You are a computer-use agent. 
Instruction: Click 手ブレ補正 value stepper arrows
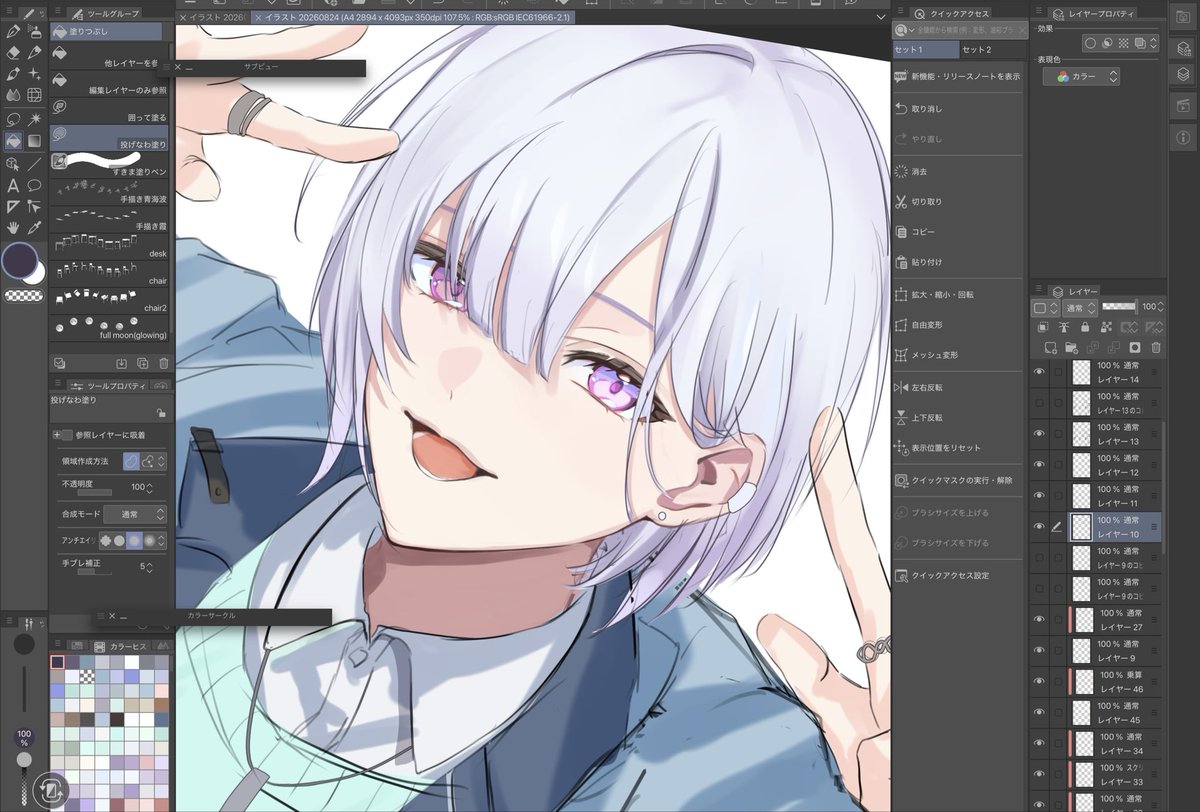(150, 567)
